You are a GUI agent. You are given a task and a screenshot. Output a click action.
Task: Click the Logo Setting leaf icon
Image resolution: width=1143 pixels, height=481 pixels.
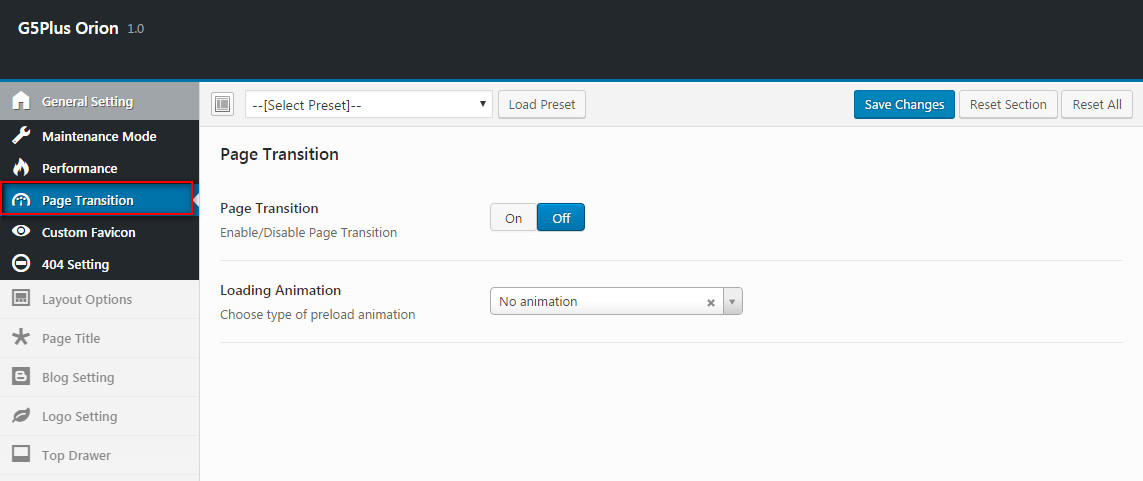coord(21,416)
